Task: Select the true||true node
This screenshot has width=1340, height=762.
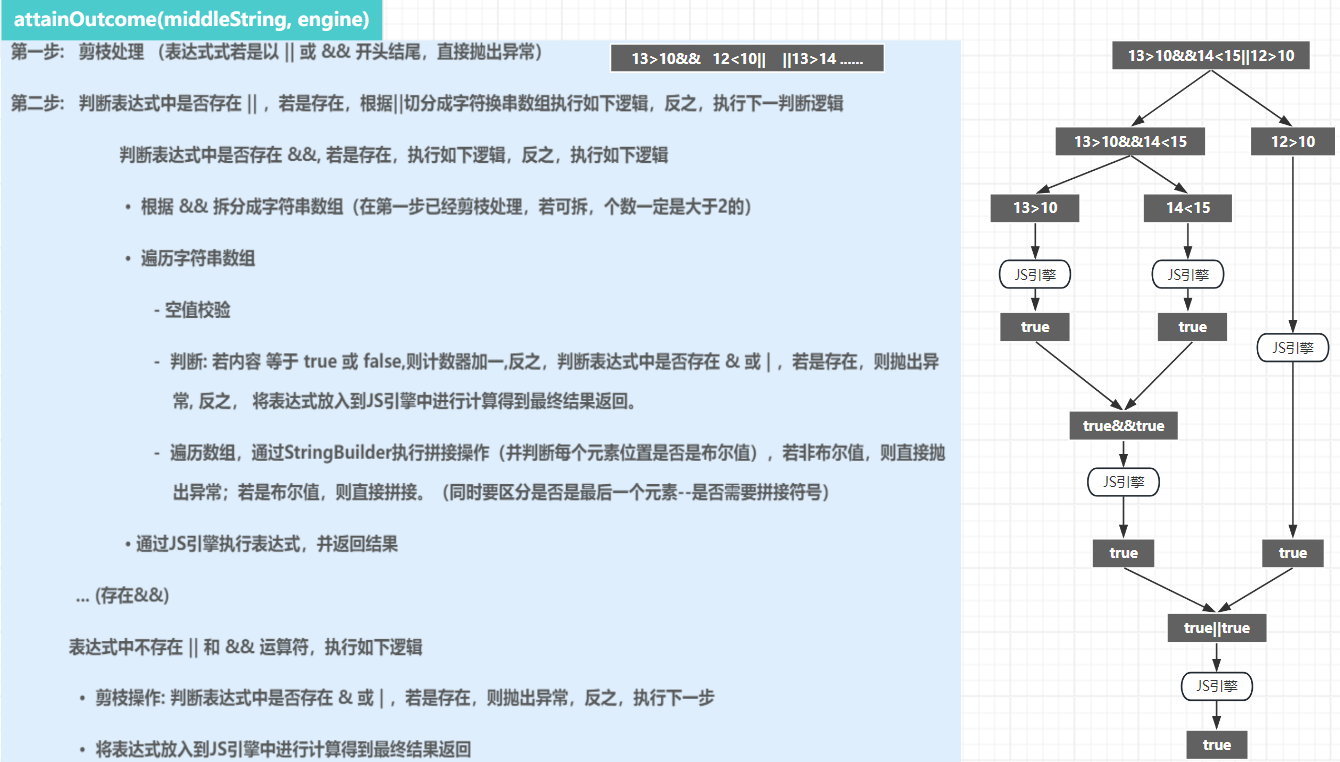Action: coord(1216,628)
